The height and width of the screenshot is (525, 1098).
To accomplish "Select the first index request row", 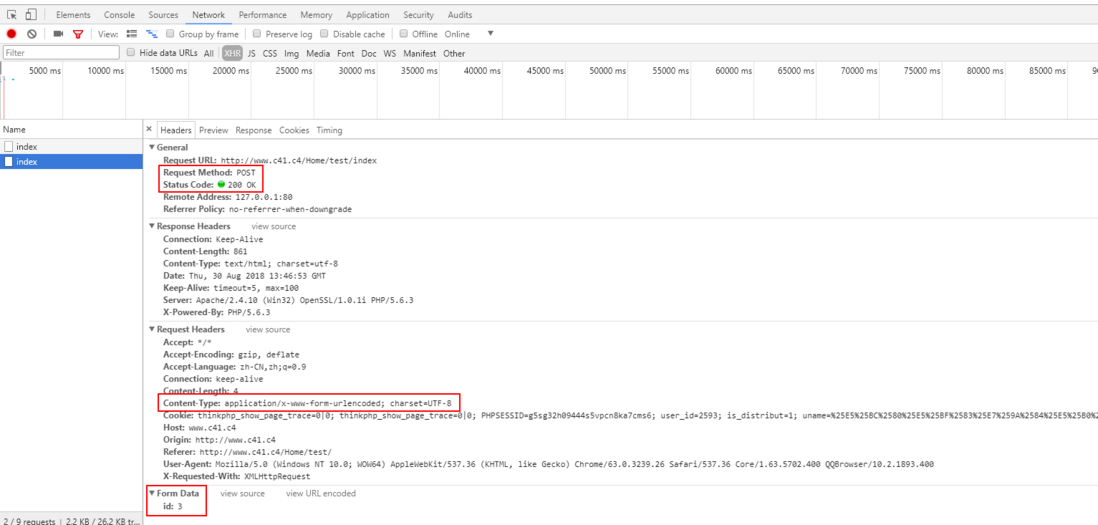I will [x=71, y=146].
